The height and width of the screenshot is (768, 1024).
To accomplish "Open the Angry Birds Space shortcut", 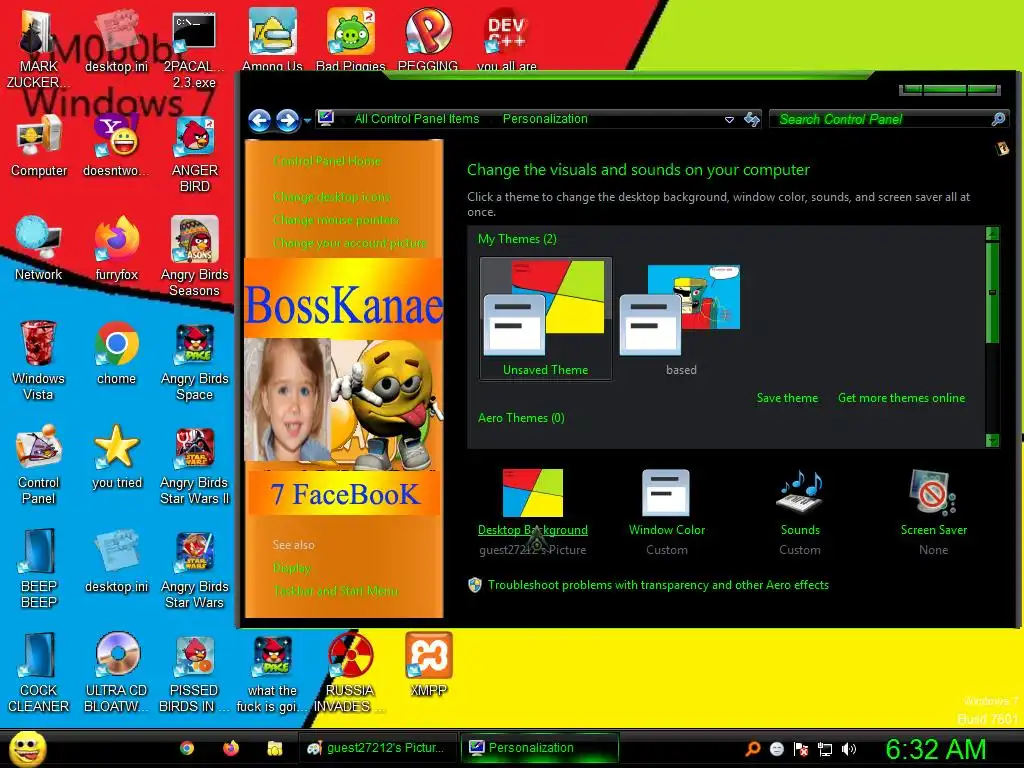I will tap(195, 360).
